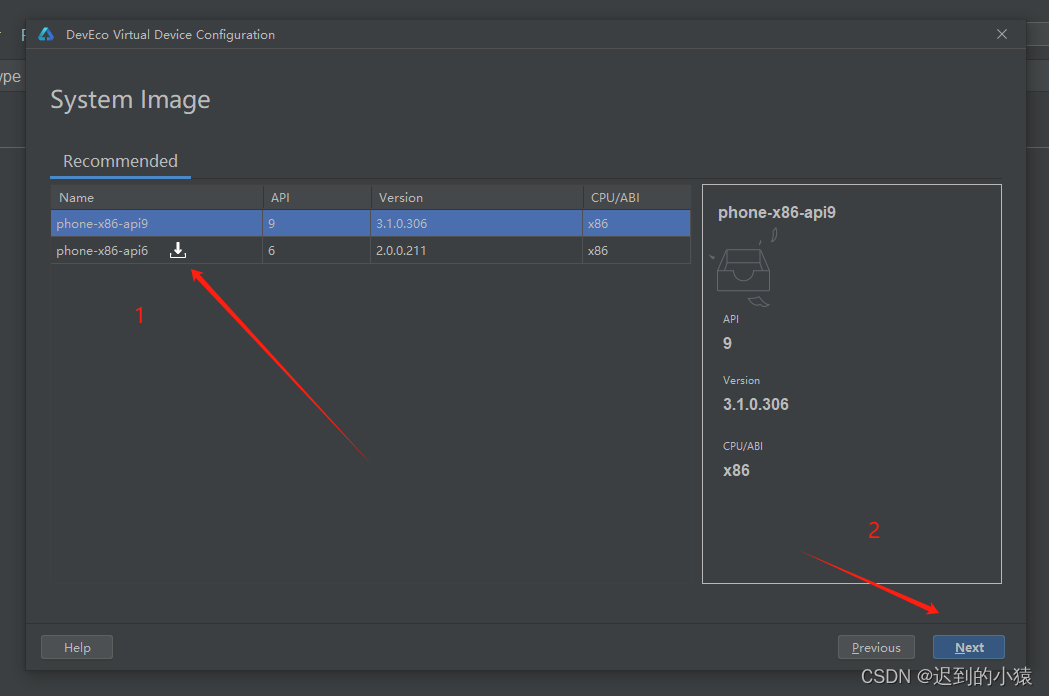Viewport: 1049px width, 696px height.
Task: Click version cell 2.0.0.211
Action: tap(476, 250)
